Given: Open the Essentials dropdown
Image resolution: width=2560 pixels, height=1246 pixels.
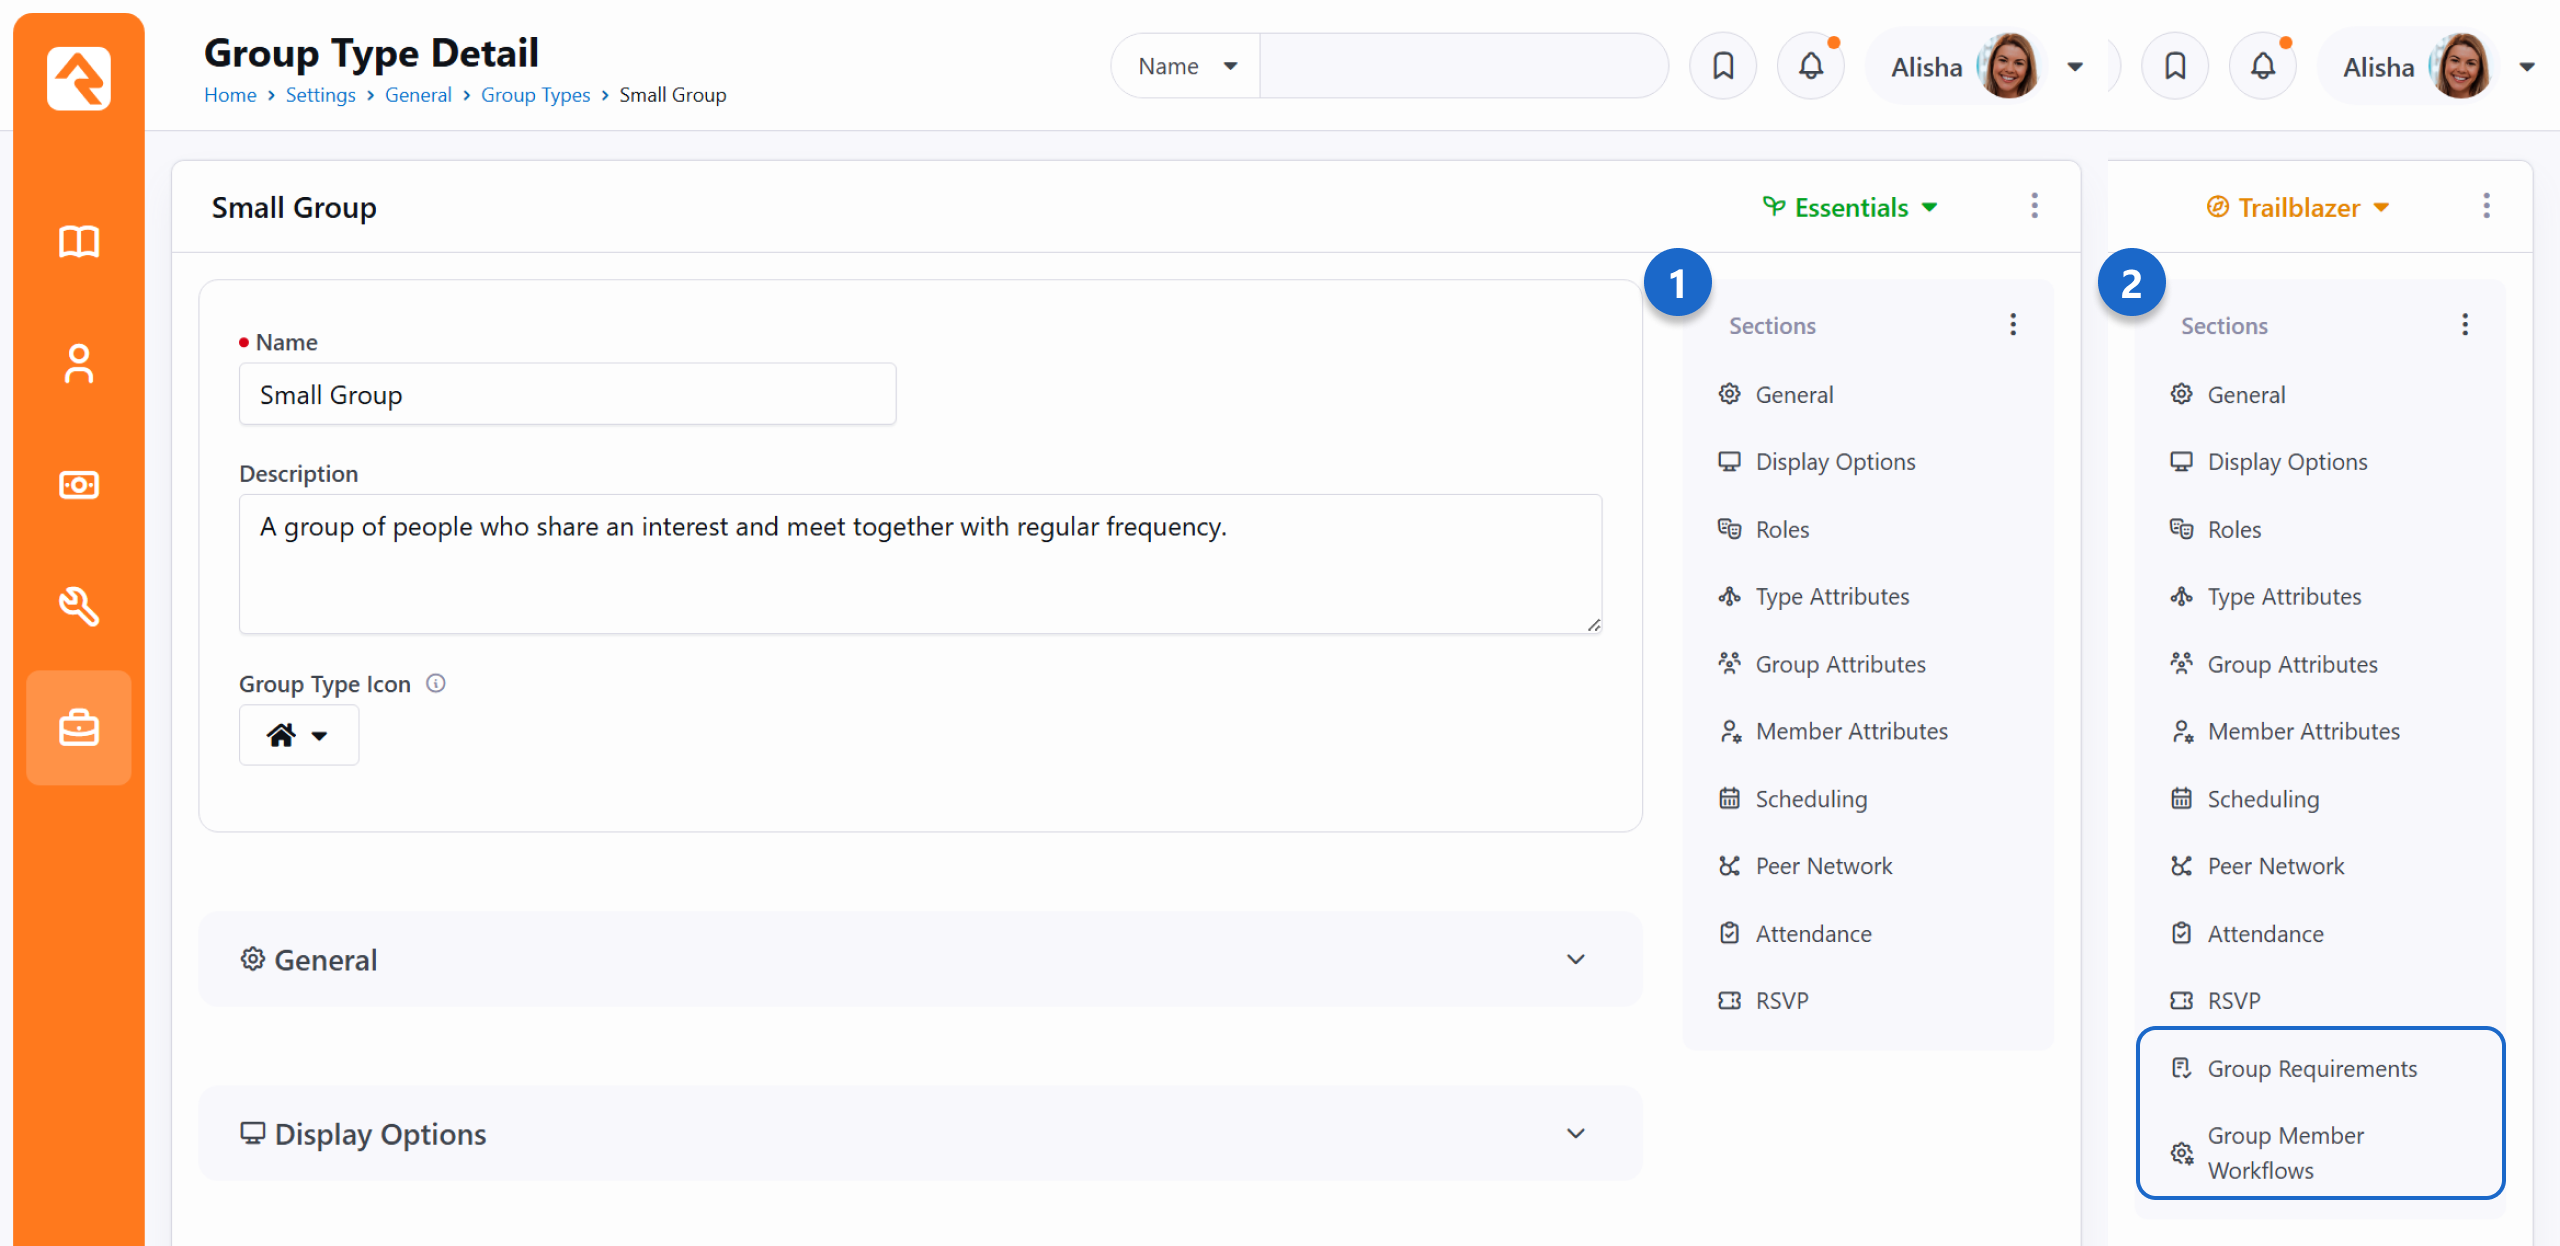Looking at the screenshot, I should tap(1850, 207).
